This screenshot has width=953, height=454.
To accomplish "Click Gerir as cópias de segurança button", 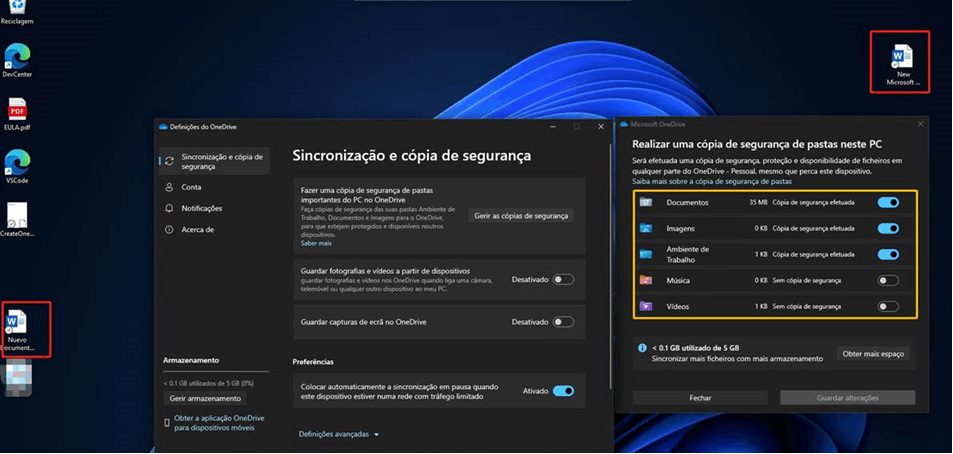I will click(521, 216).
